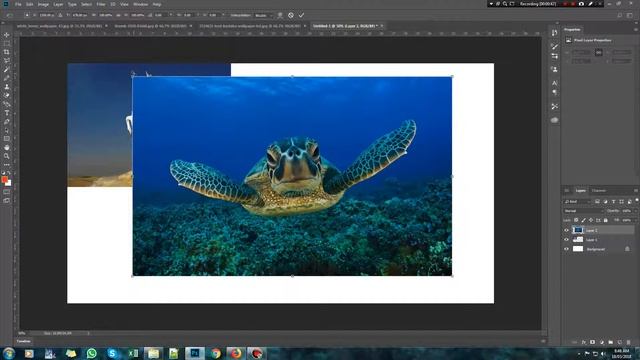Toggle lock transparent pixels

[576, 220]
